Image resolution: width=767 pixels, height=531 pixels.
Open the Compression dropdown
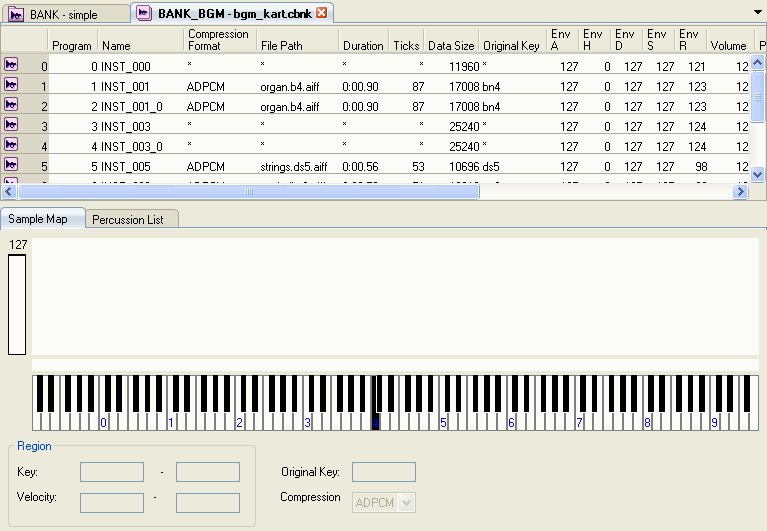(x=406, y=503)
